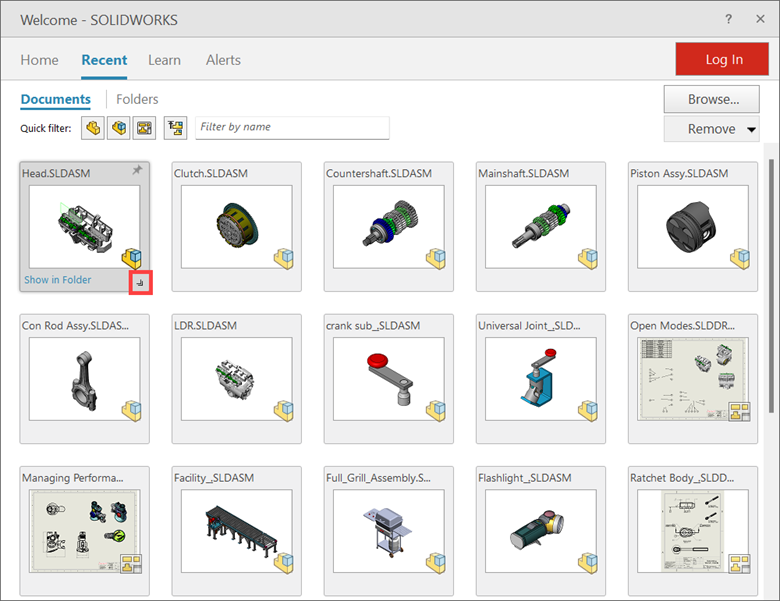This screenshot has height=601, width=780.
Task: Open Piston Assy.SLDASM thumbnail
Action: 693,227
